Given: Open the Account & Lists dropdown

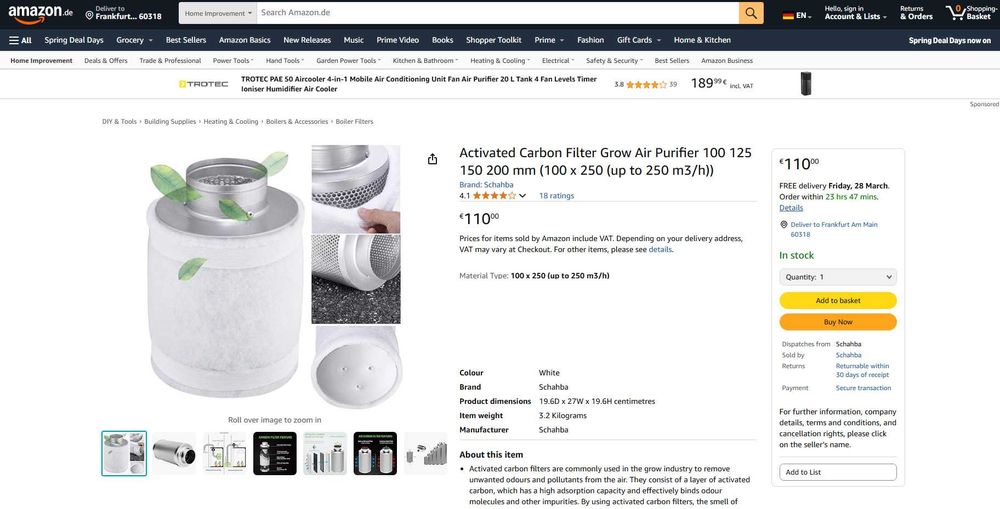Looking at the screenshot, I should (x=855, y=16).
